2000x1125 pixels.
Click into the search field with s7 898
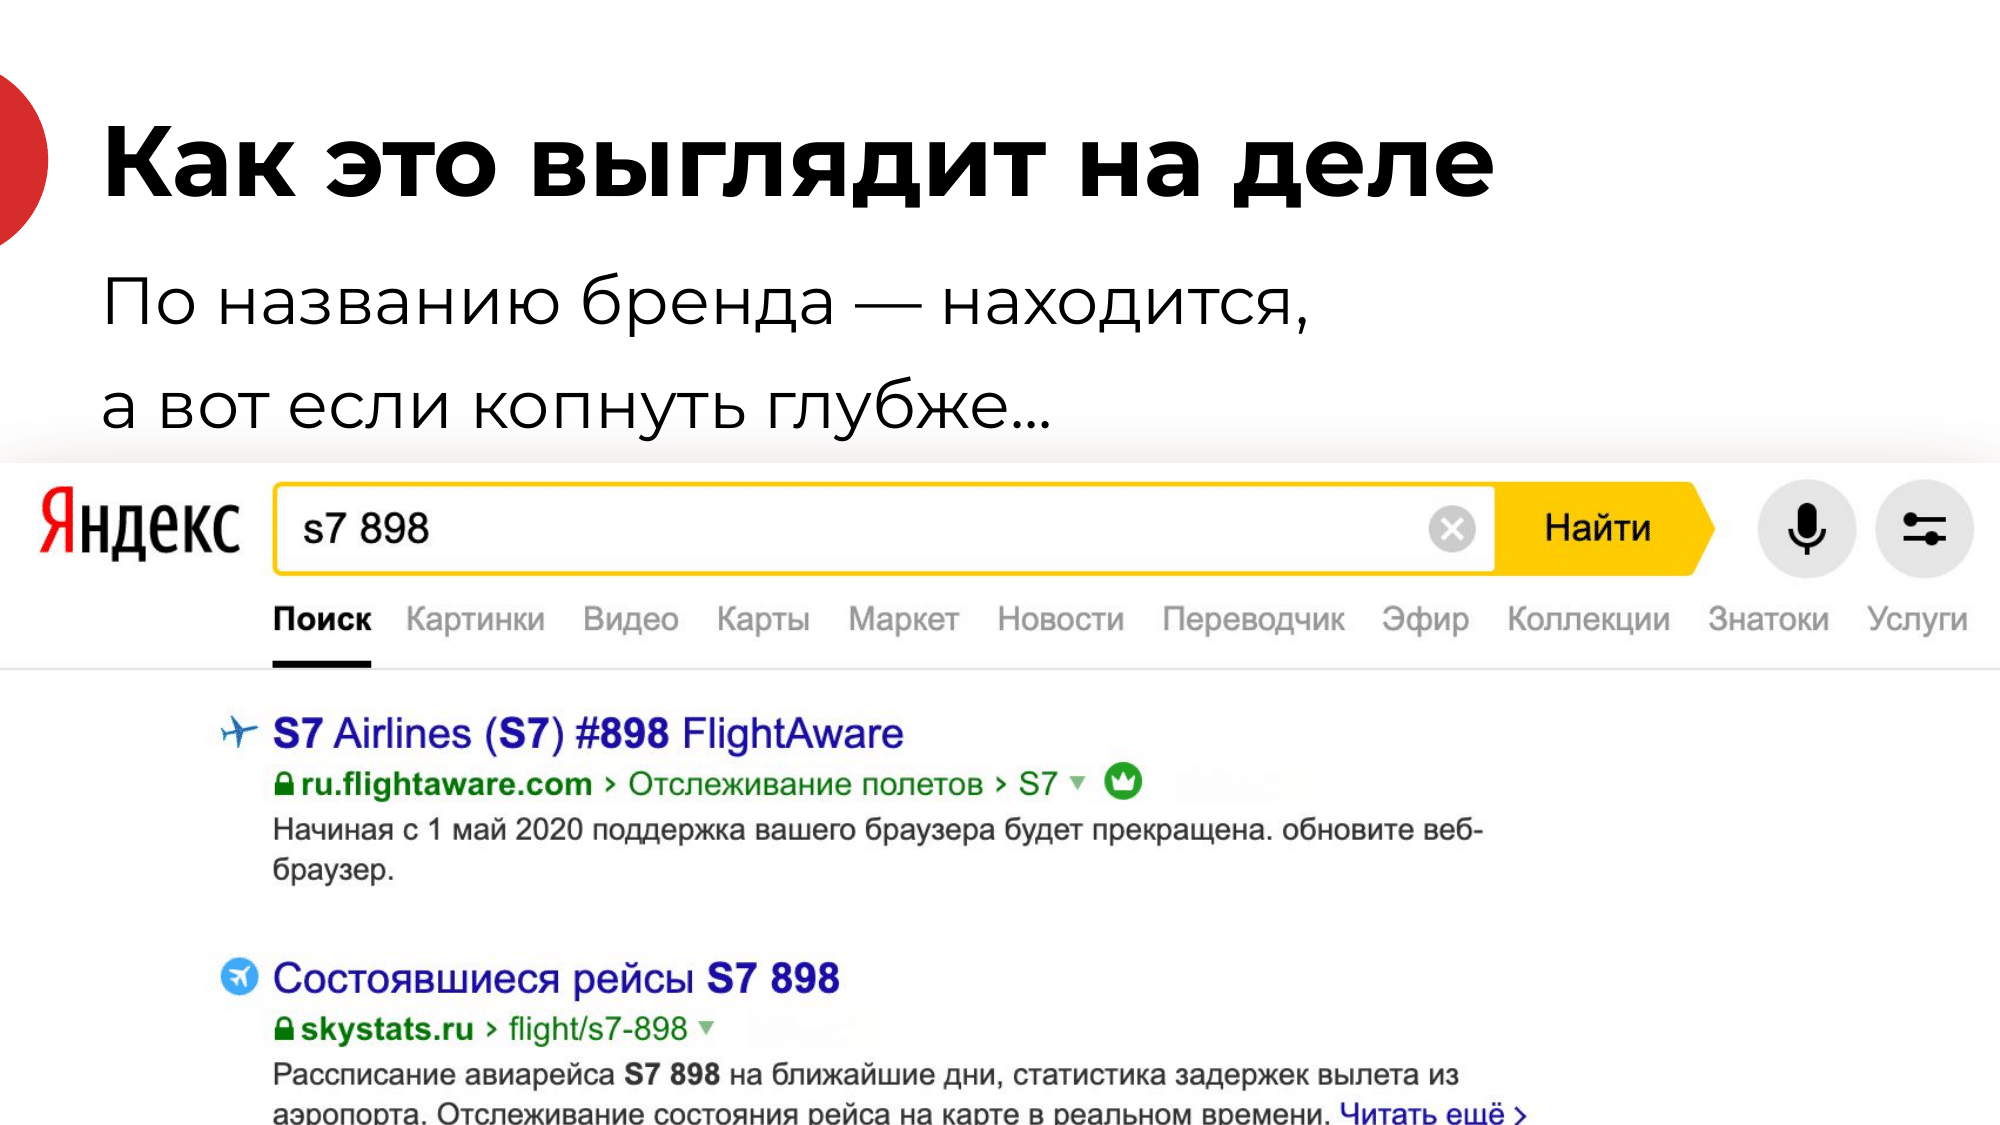tap(850, 529)
